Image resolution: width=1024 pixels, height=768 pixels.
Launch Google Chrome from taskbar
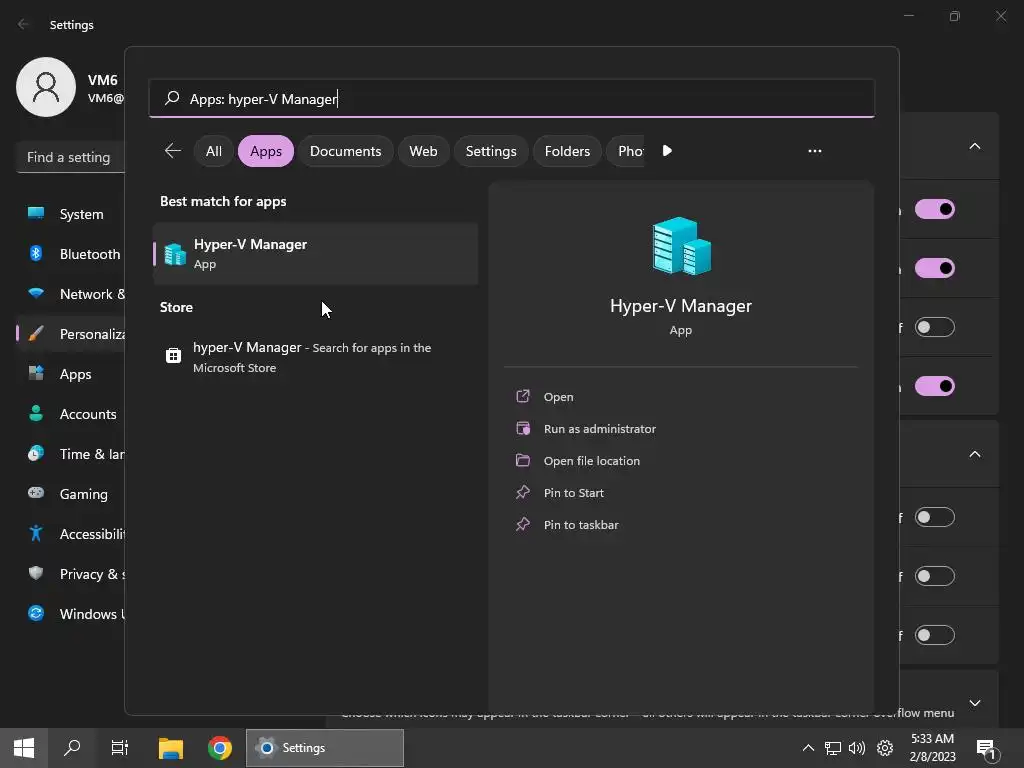pyautogui.click(x=220, y=748)
